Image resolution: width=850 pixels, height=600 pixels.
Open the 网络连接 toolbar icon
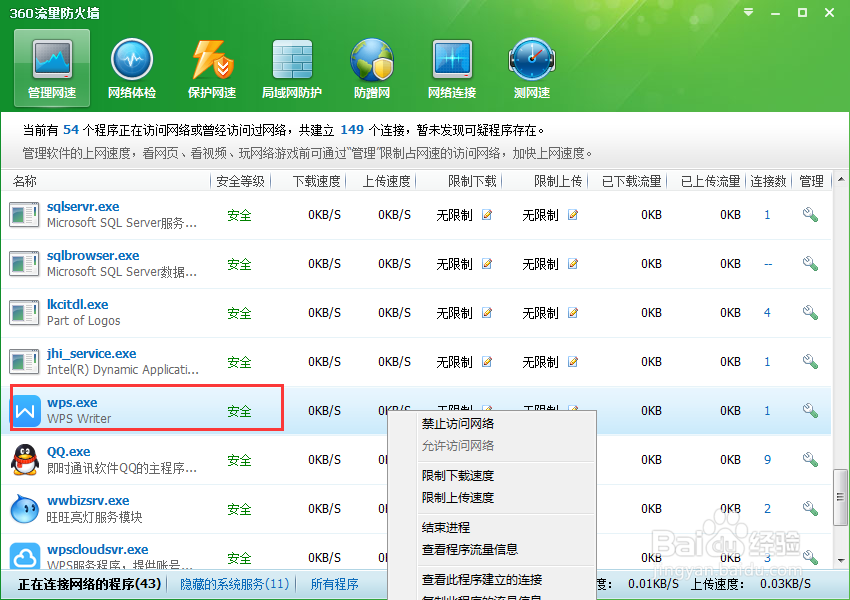click(452, 68)
